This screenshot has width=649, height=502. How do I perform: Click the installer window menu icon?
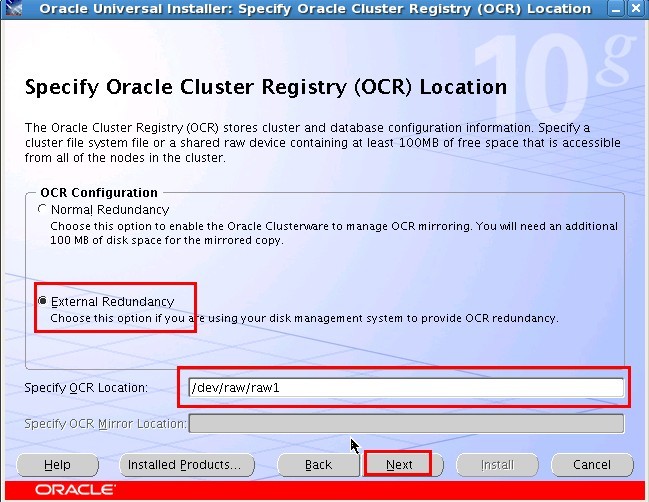pos(13,8)
